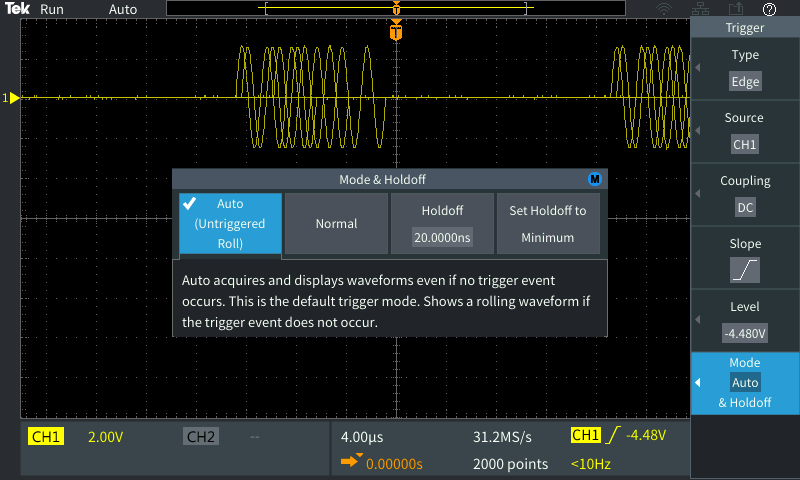The height and width of the screenshot is (480, 800).
Task: Click the 31.2MS/s sample rate readout
Action: (502, 437)
